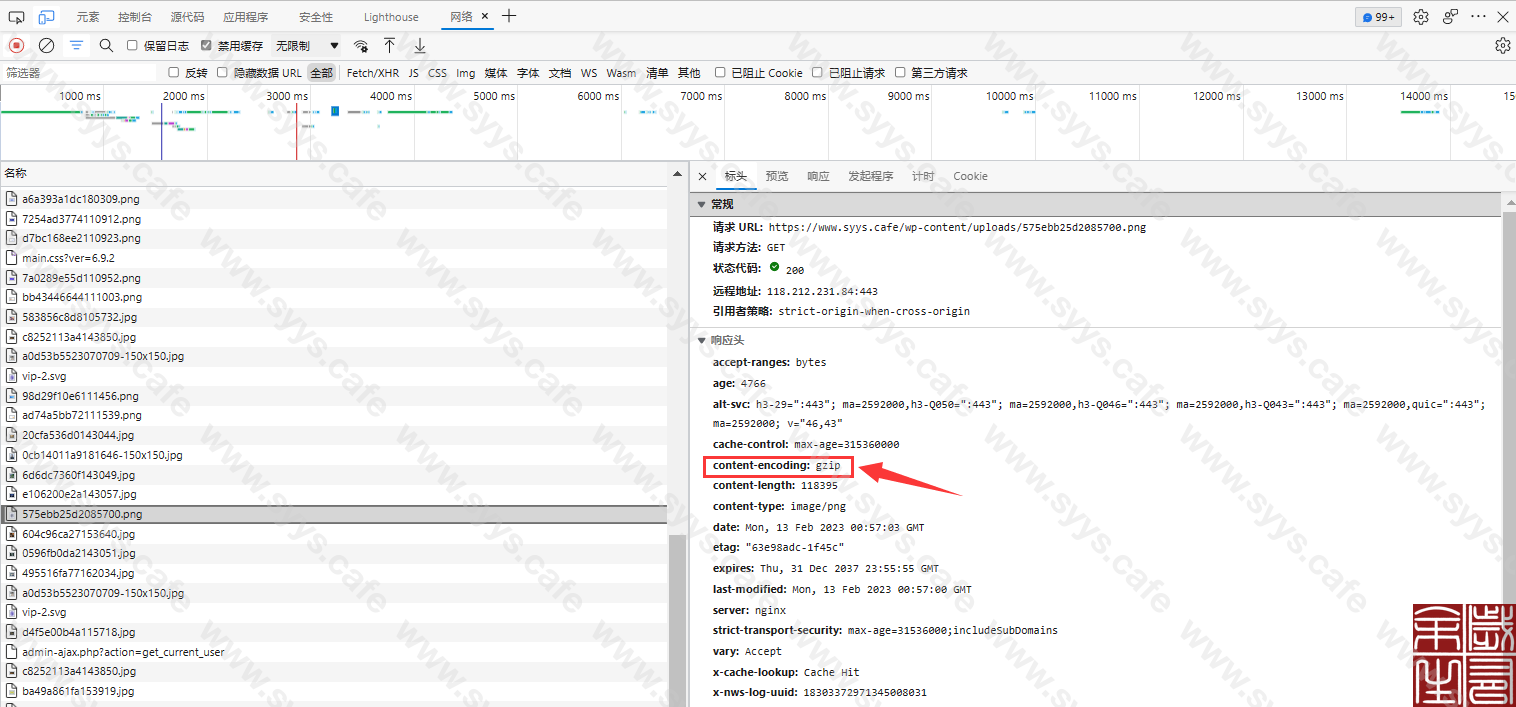
Task: Export HAR file download arrow
Action: coord(420,45)
